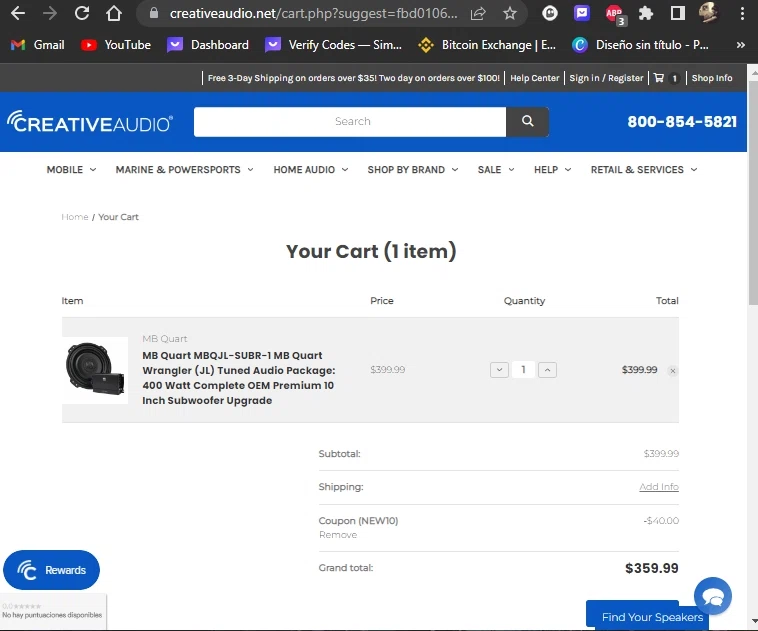Call the 800-854-5821 phone number
This screenshot has width=758, height=631.
point(682,122)
